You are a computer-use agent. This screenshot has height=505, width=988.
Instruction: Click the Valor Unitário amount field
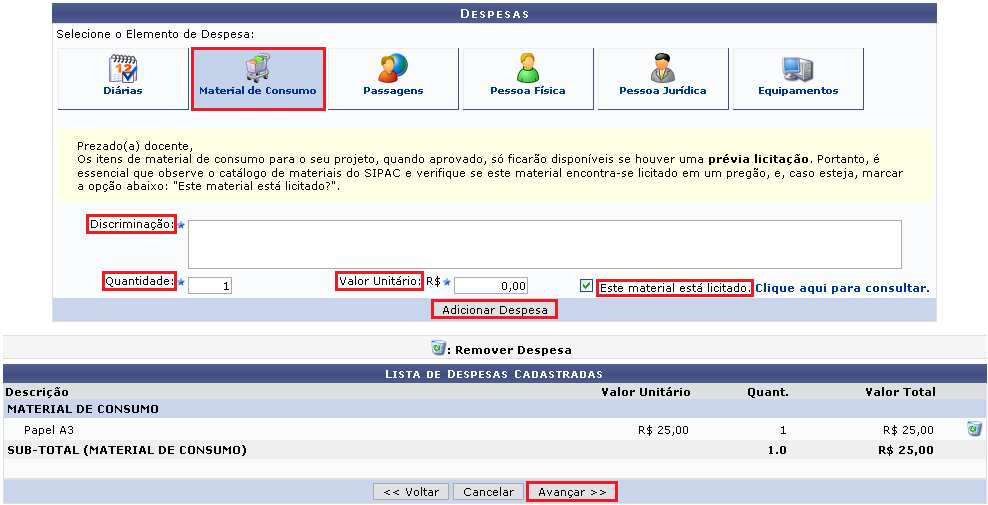pyautogui.click(x=491, y=286)
